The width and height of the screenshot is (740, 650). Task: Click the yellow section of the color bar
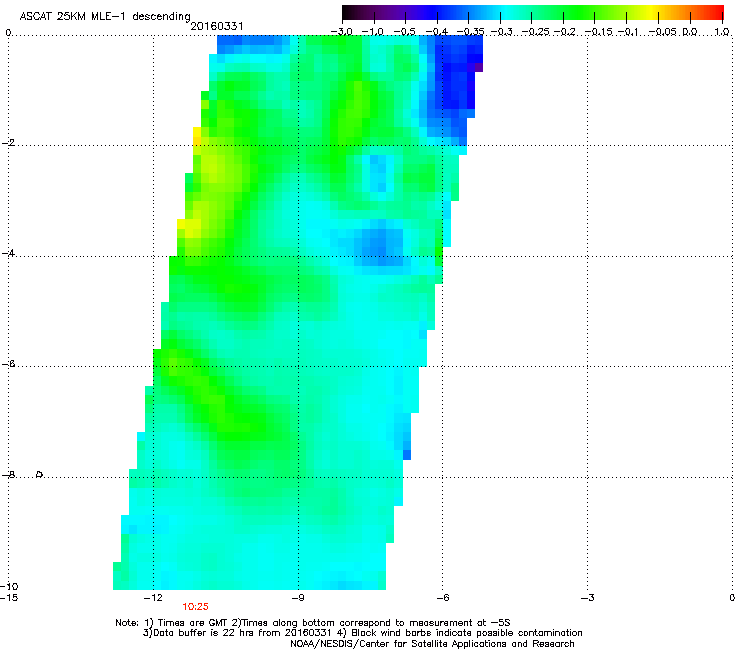653,12
